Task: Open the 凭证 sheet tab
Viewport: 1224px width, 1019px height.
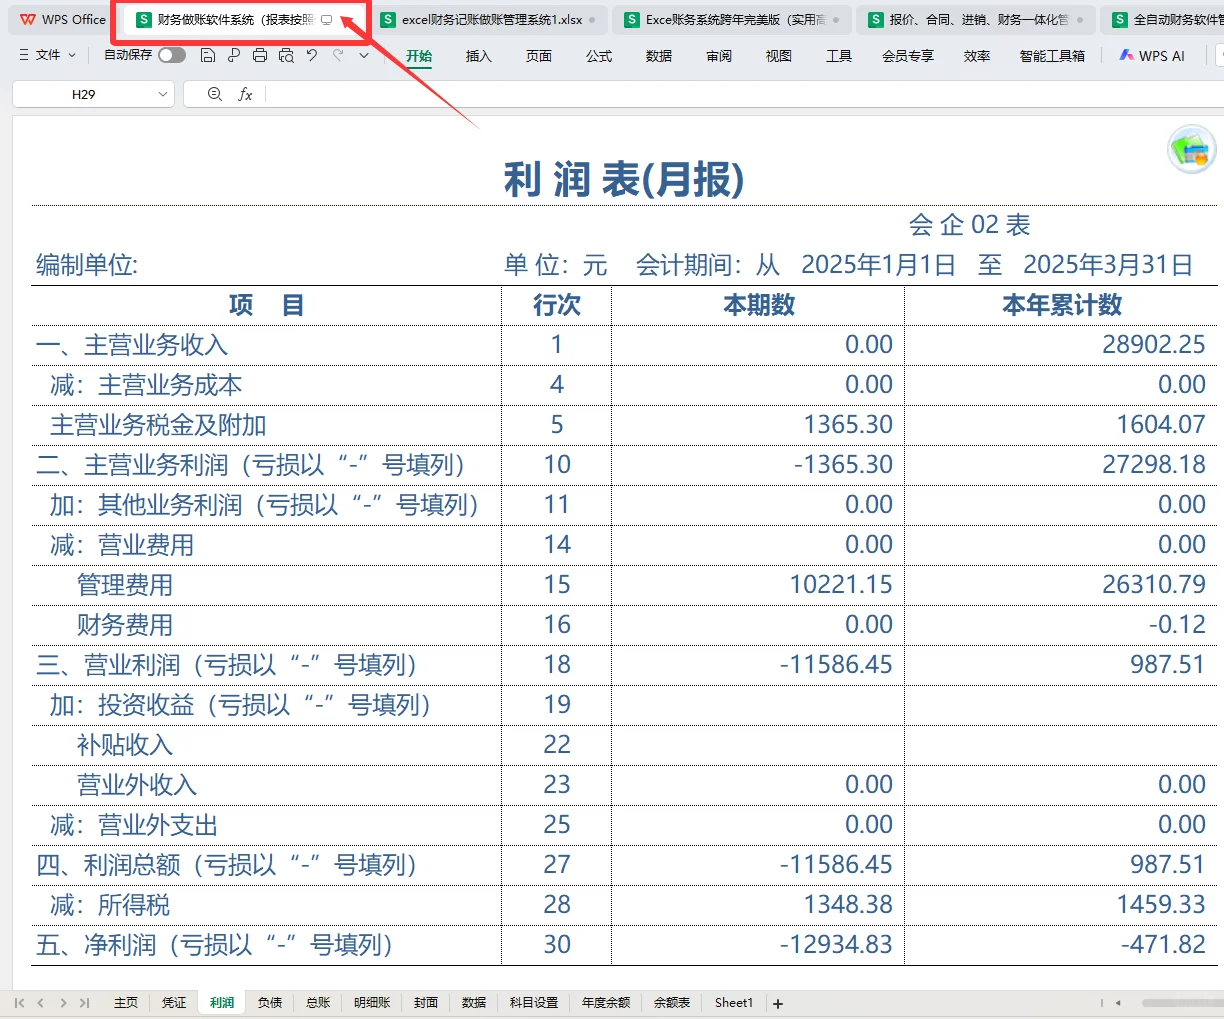Action: tap(173, 1002)
